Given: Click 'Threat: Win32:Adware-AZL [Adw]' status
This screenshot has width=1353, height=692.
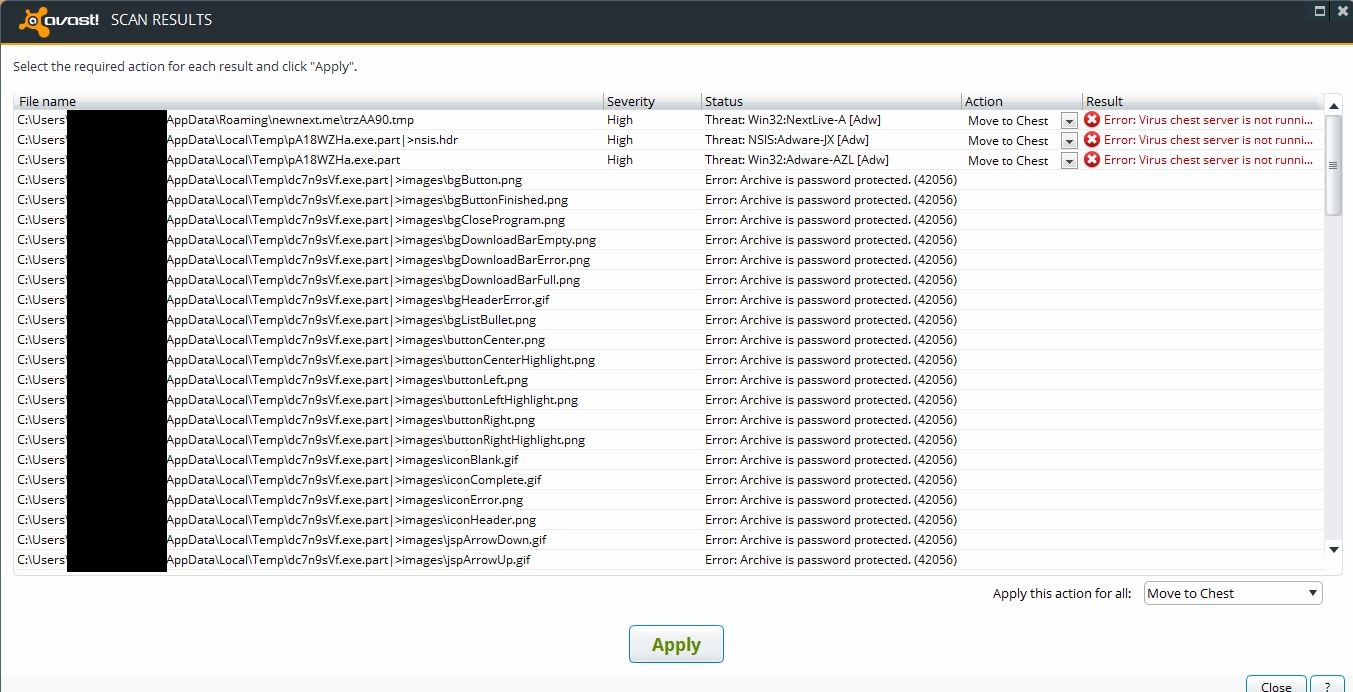Looking at the screenshot, I should (797, 160).
